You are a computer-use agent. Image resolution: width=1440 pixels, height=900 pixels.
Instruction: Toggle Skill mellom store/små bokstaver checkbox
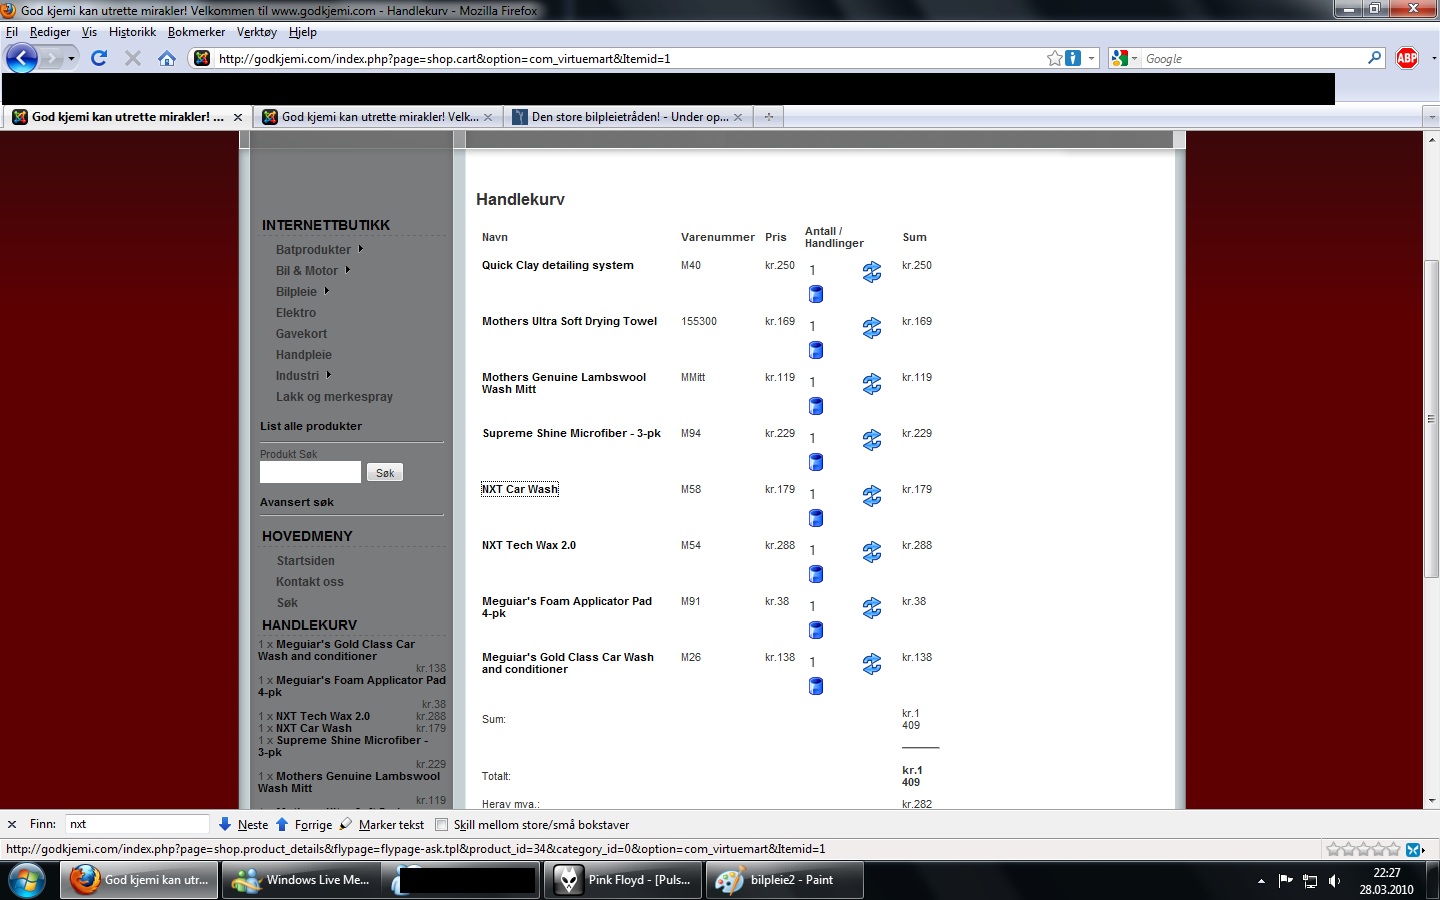(x=441, y=825)
